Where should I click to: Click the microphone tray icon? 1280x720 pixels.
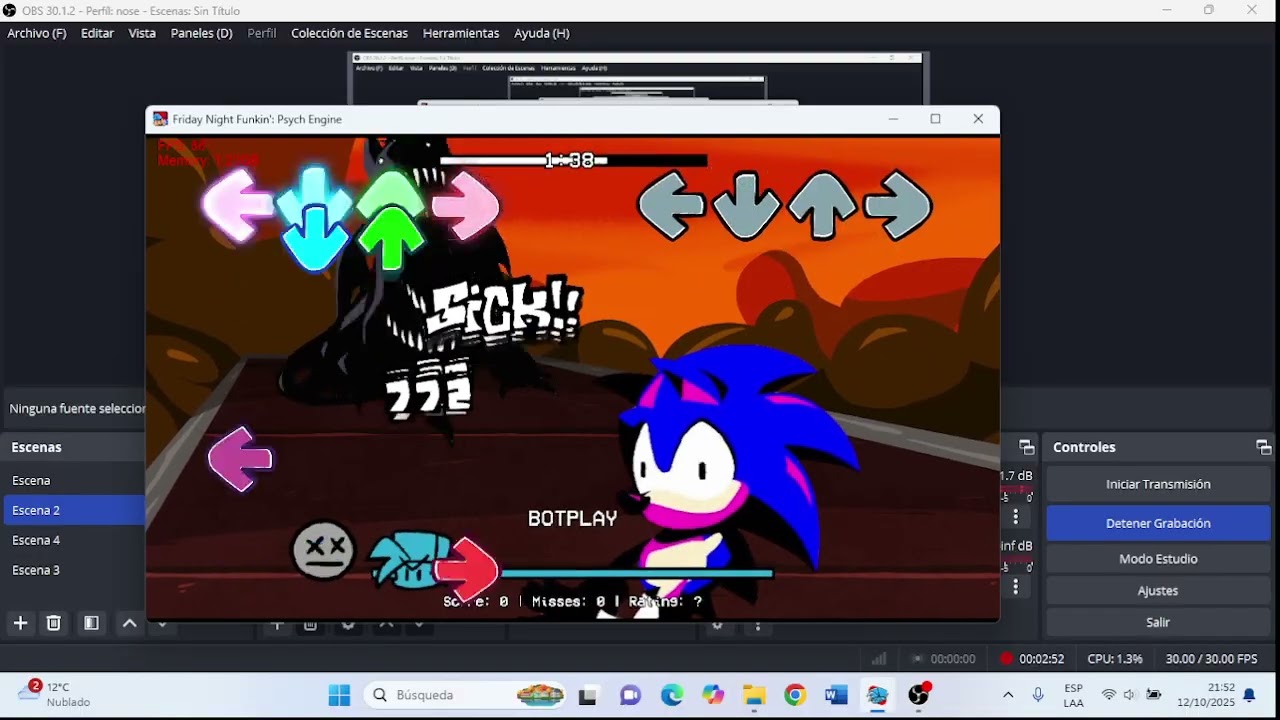(1038, 695)
